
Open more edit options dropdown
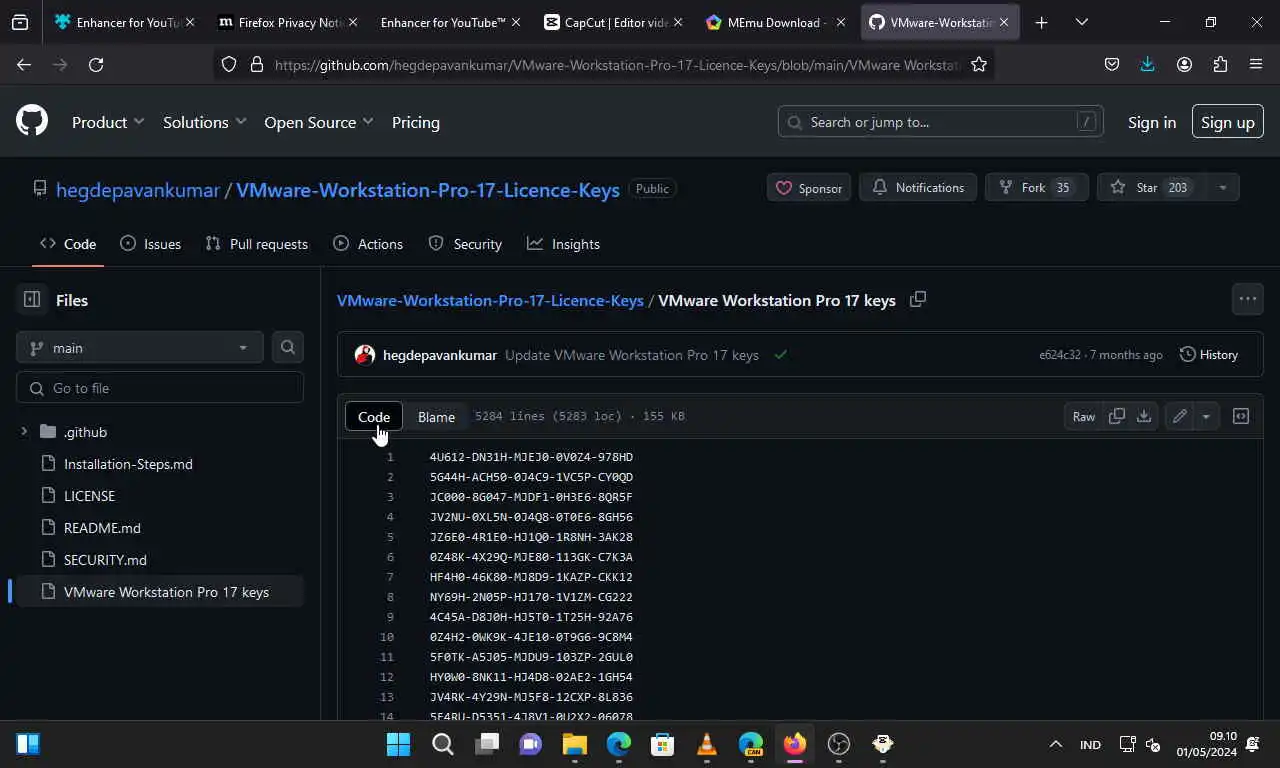click(1206, 416)
